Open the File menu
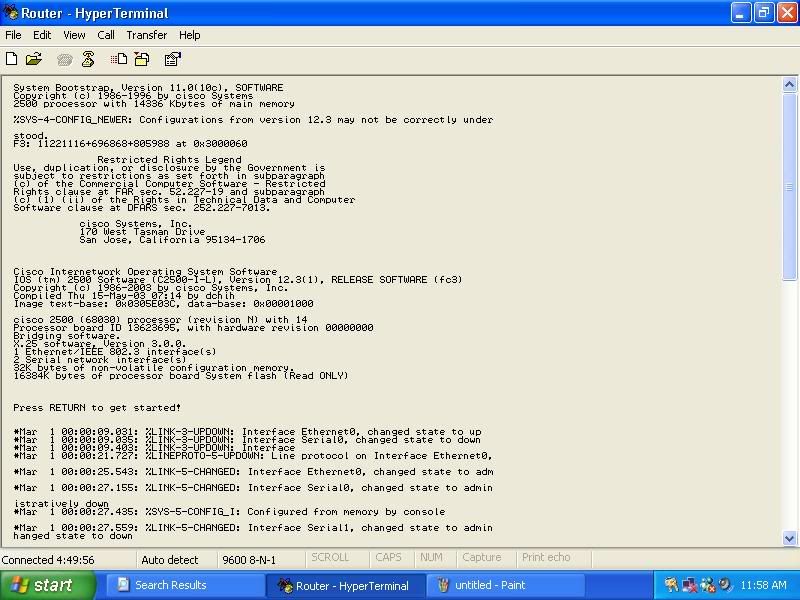Screen dimensions: 800x600 [13, 35]
